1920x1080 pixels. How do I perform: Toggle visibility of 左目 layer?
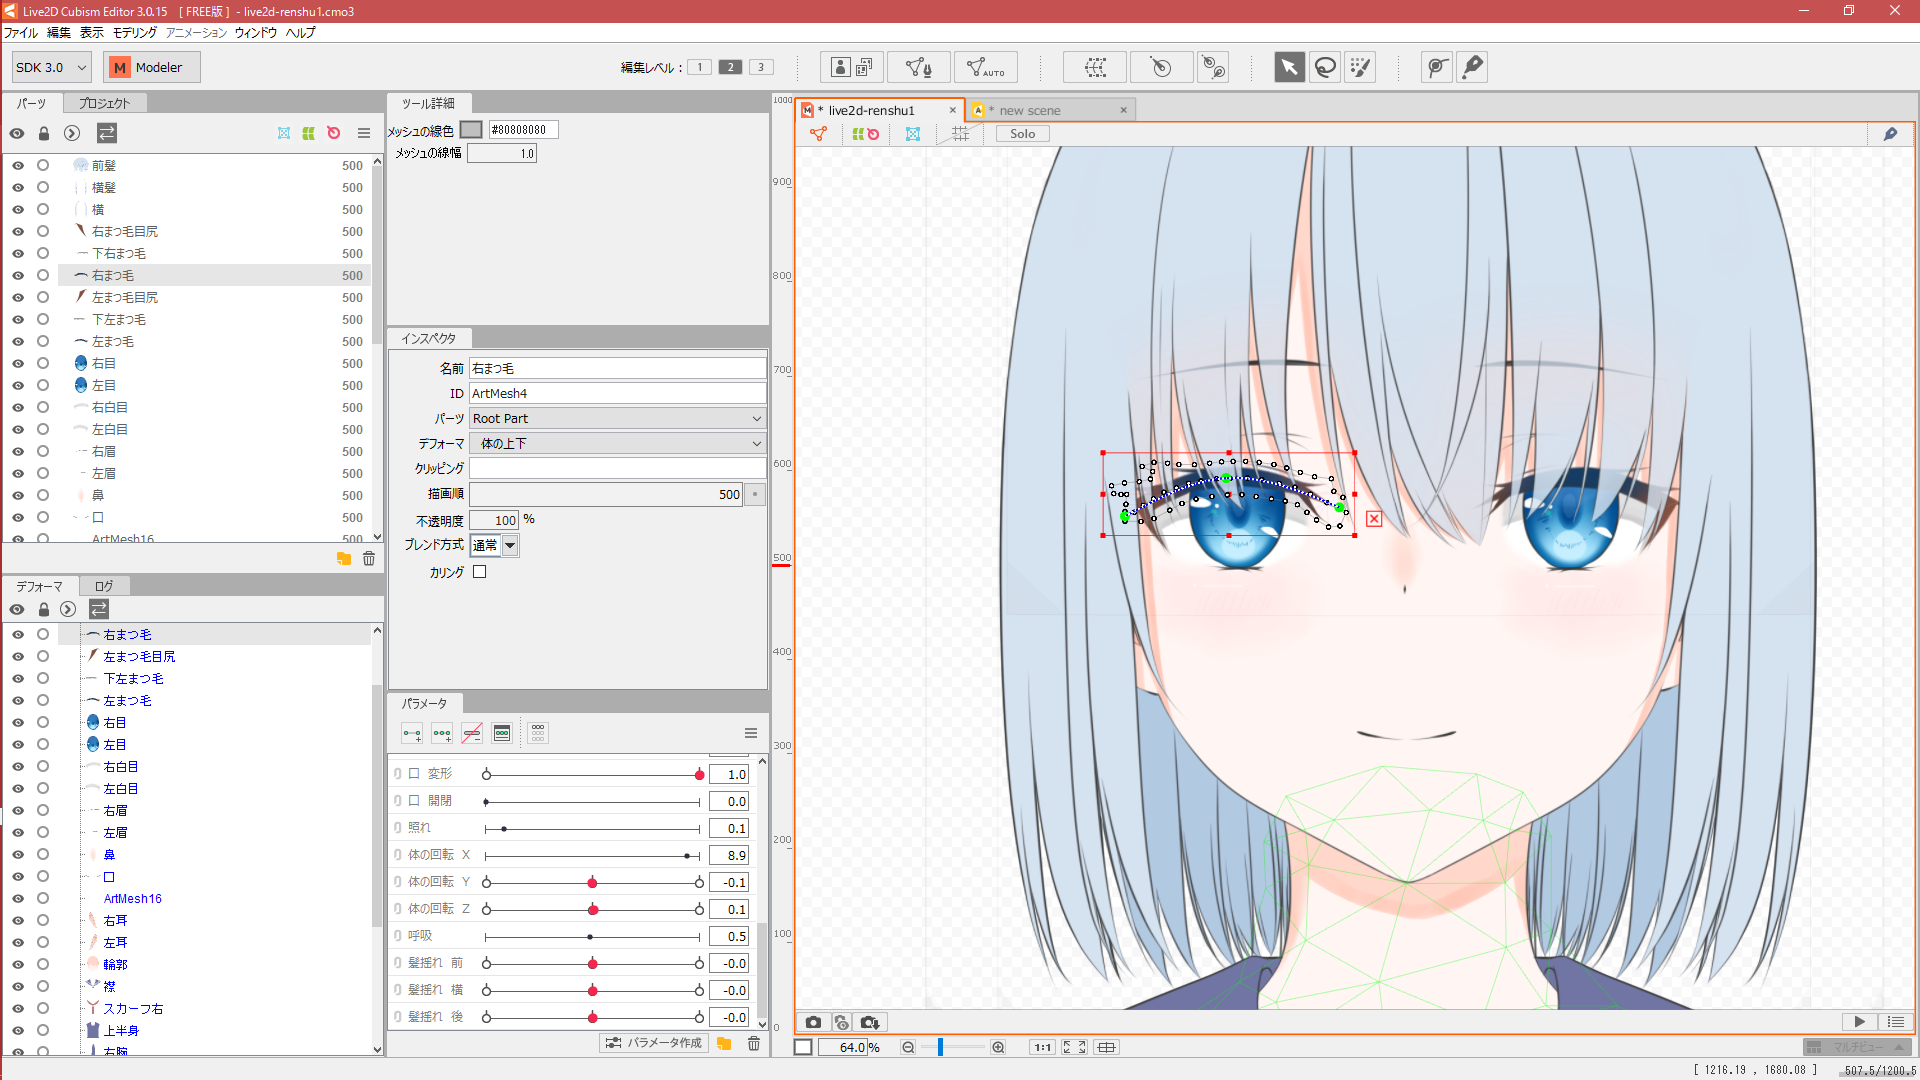click(x=18, y=385)
